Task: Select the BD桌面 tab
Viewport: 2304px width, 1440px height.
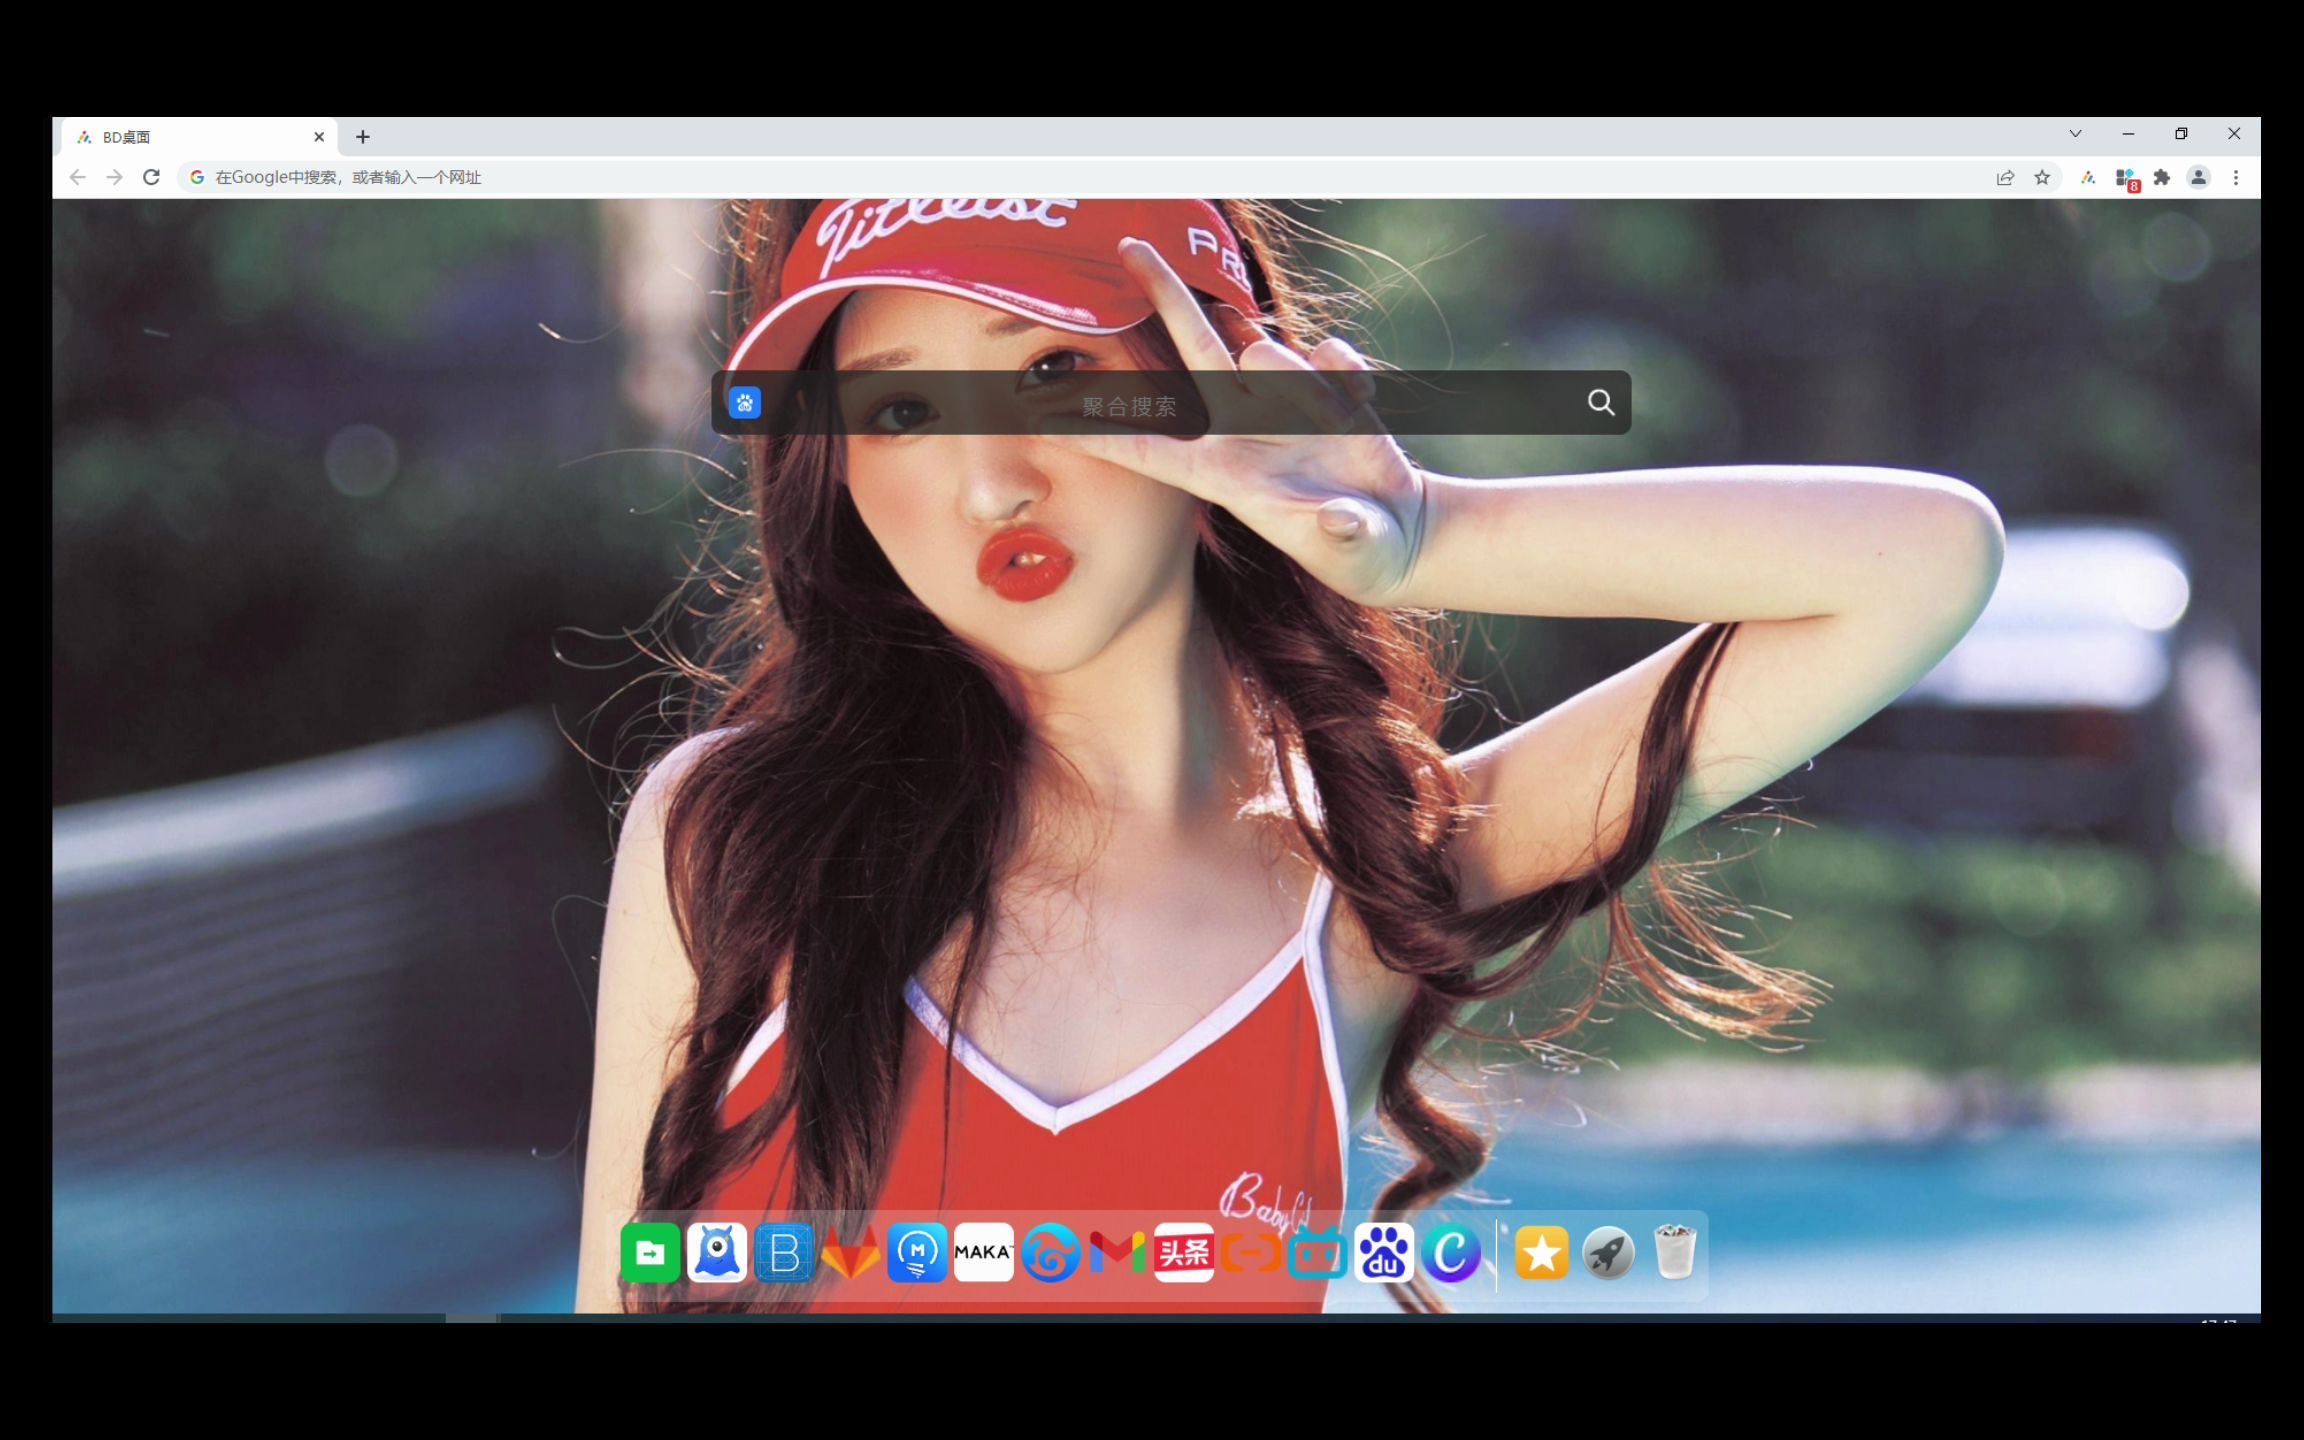Action: coord(200,137)
